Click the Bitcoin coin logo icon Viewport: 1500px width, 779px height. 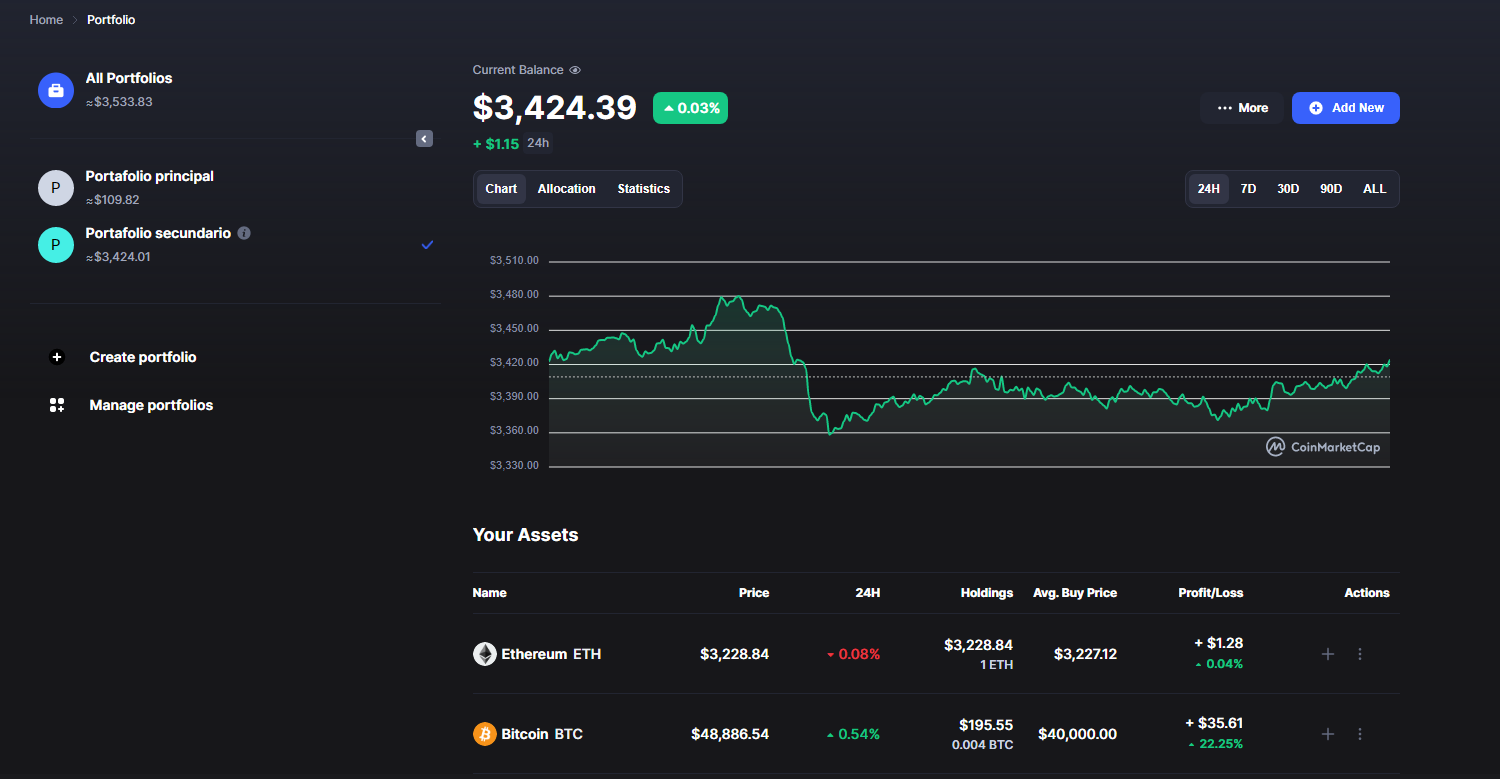click(x=484, y=734)
